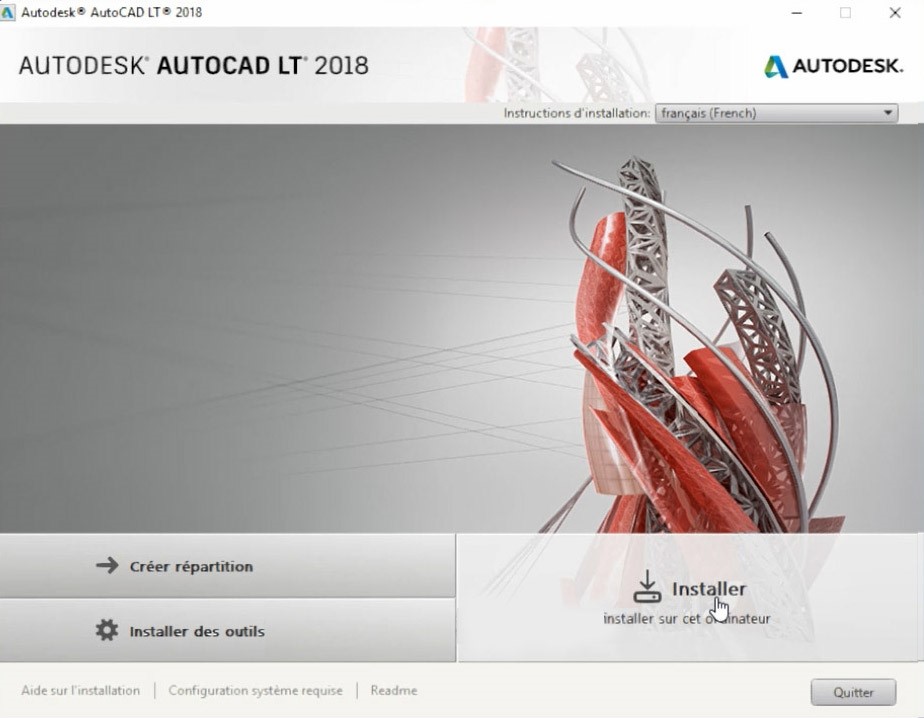Click the arrow icon beside Créer répartition
This screenshot has width=924, height=718.
point(107,566)
